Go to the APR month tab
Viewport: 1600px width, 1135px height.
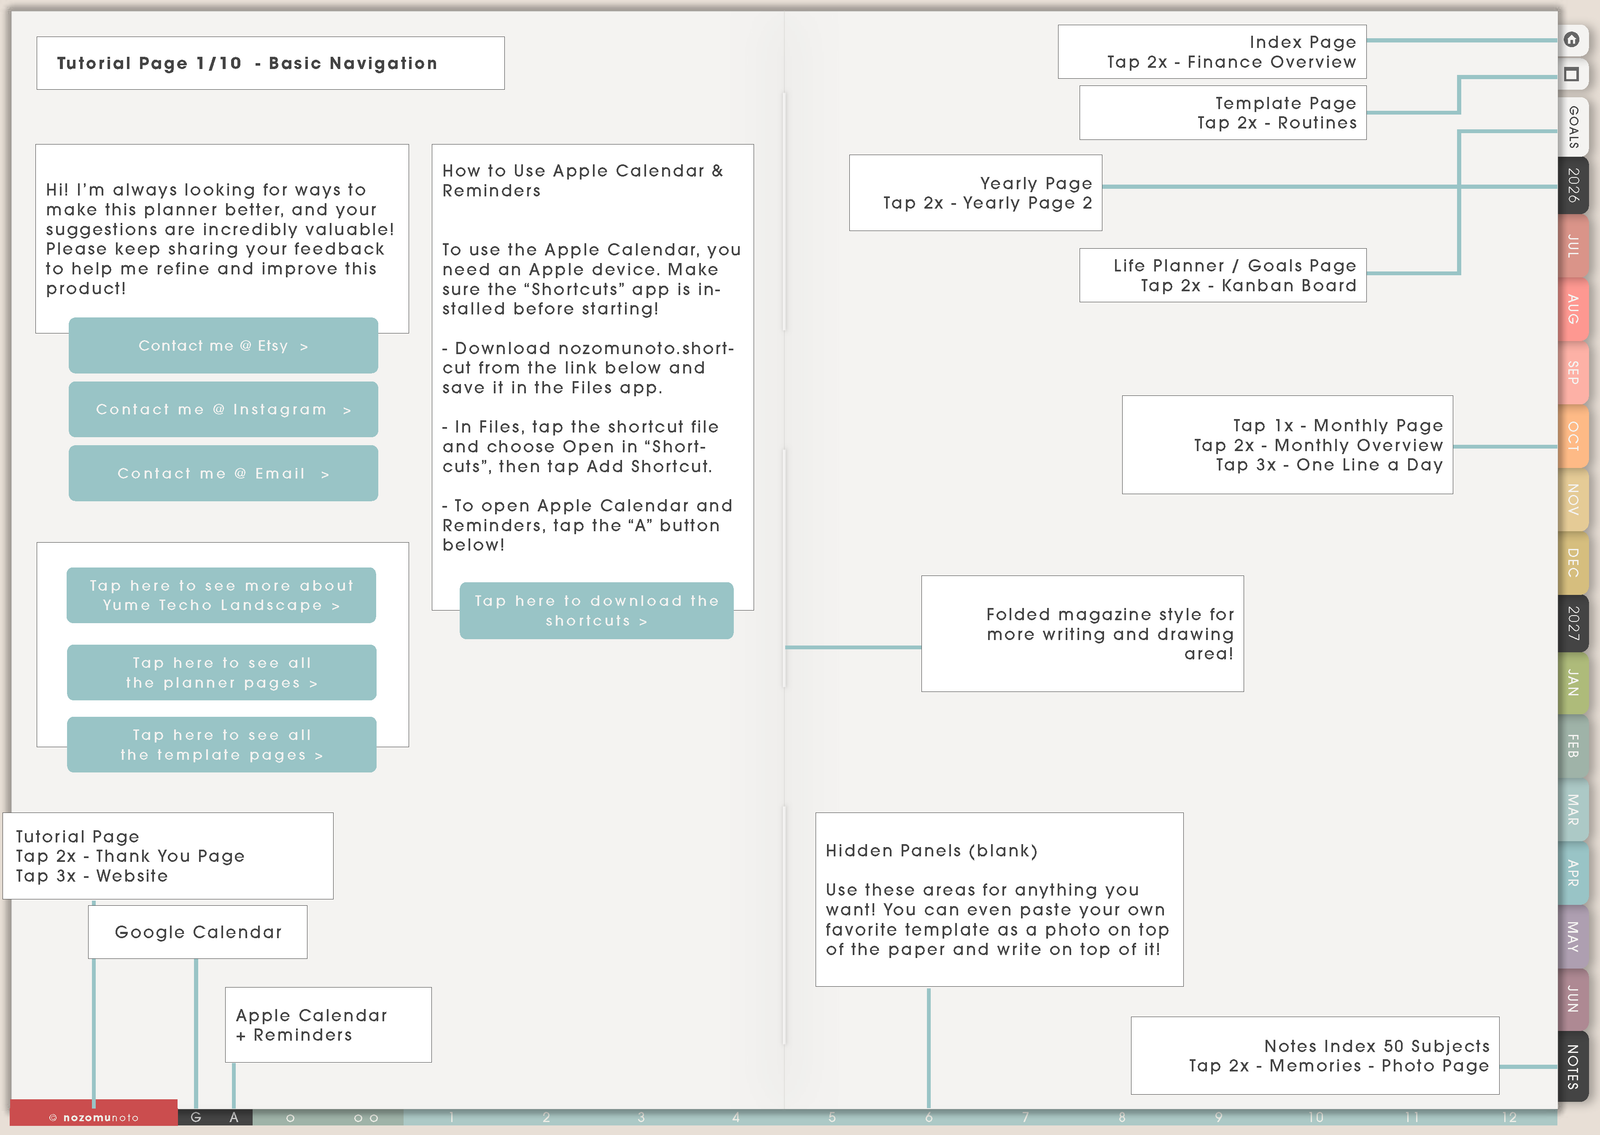1573,873
